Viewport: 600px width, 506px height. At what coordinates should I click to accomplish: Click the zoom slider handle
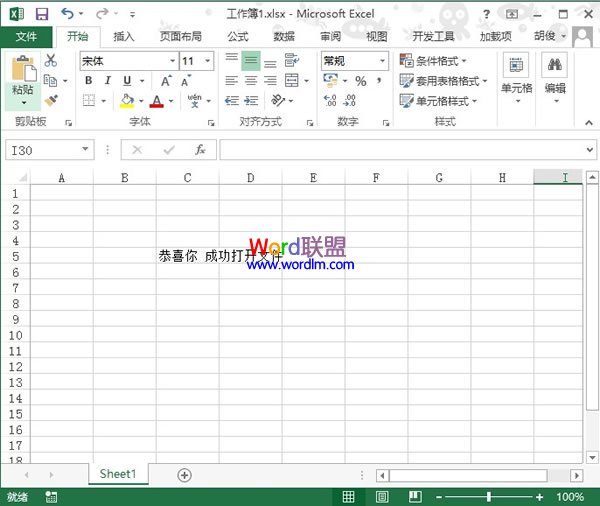pyautogui.click(x=489, y=497)
